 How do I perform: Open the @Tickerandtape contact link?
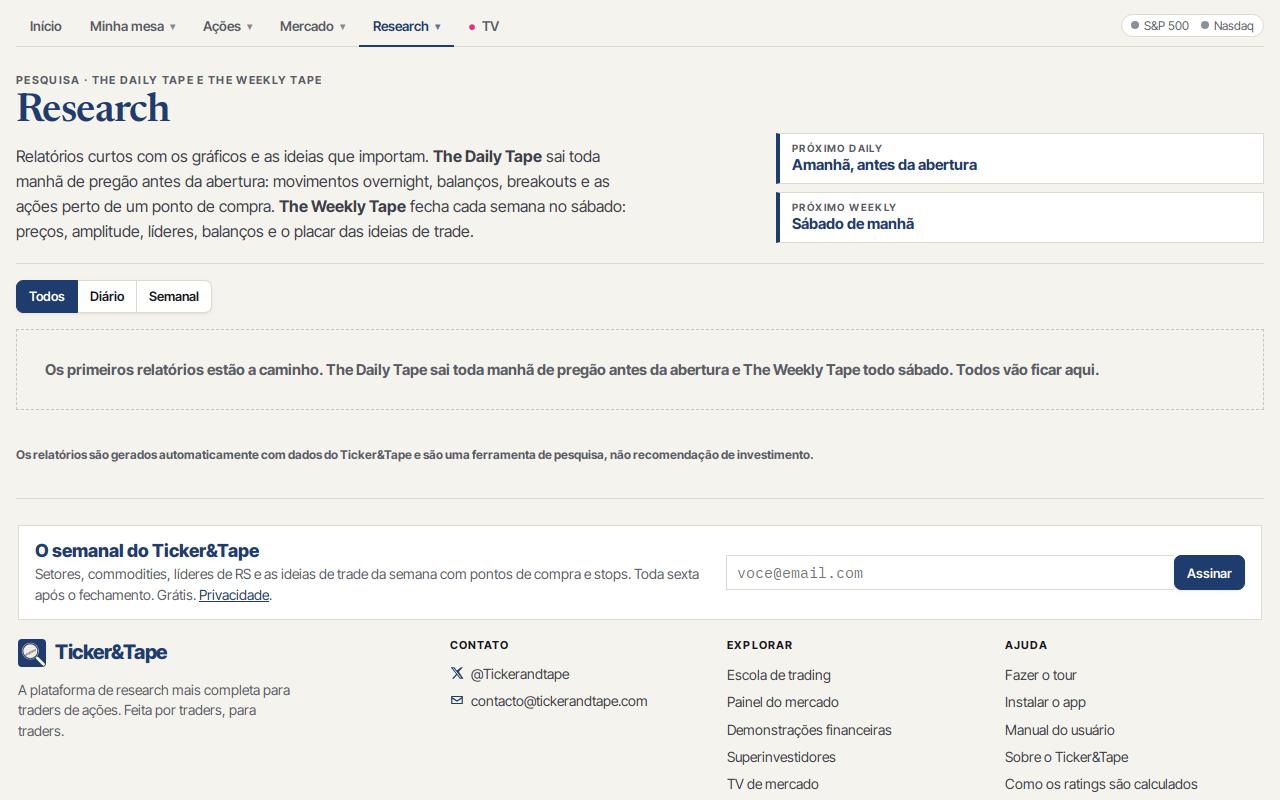click(520, 674)
